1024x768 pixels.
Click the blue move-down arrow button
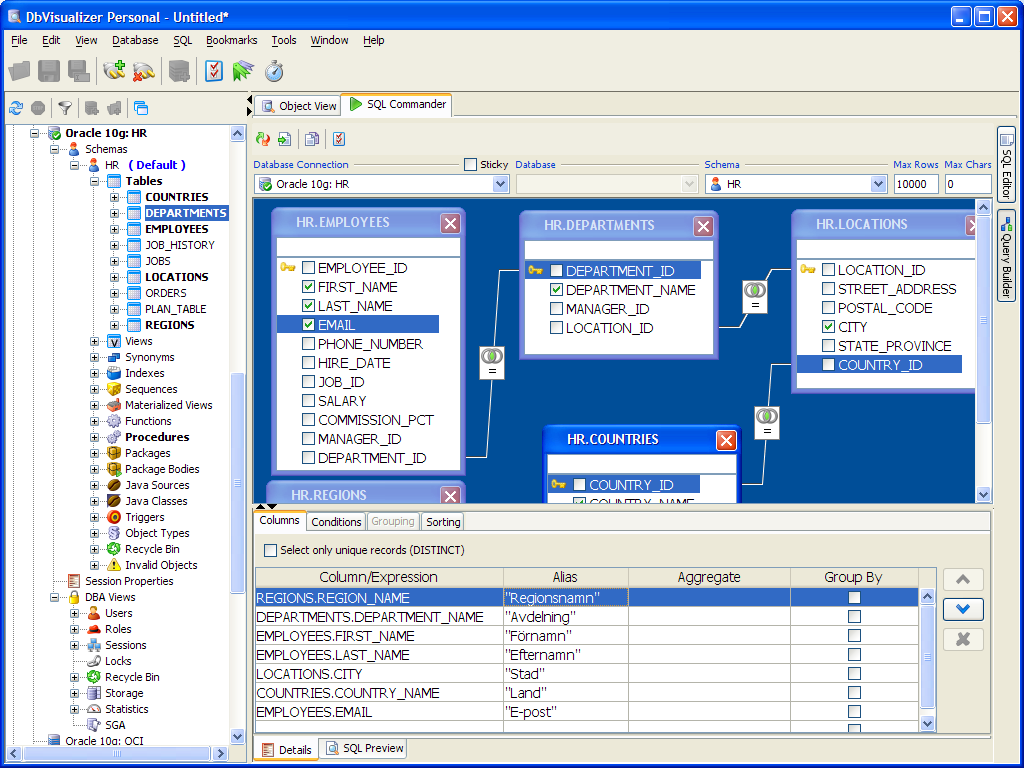pos(962,609)
